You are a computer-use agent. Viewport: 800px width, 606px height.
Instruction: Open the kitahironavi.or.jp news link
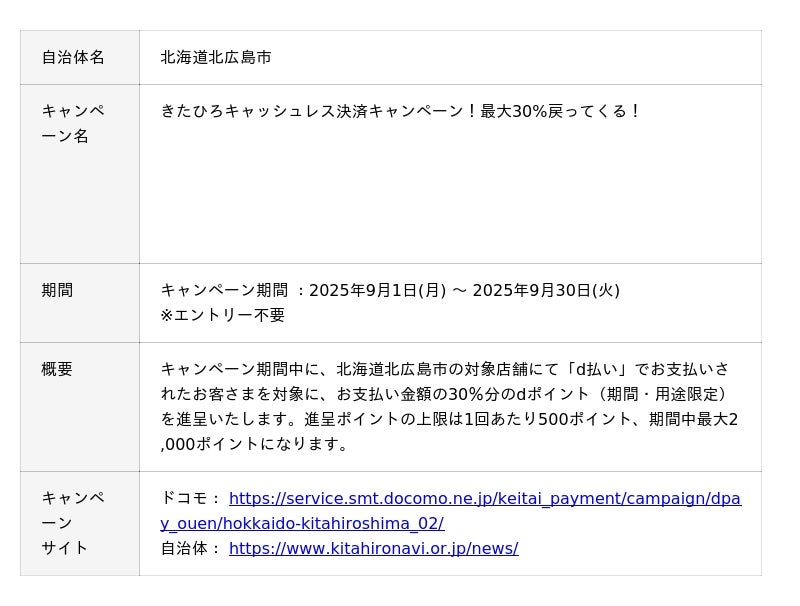coord(373,548)
